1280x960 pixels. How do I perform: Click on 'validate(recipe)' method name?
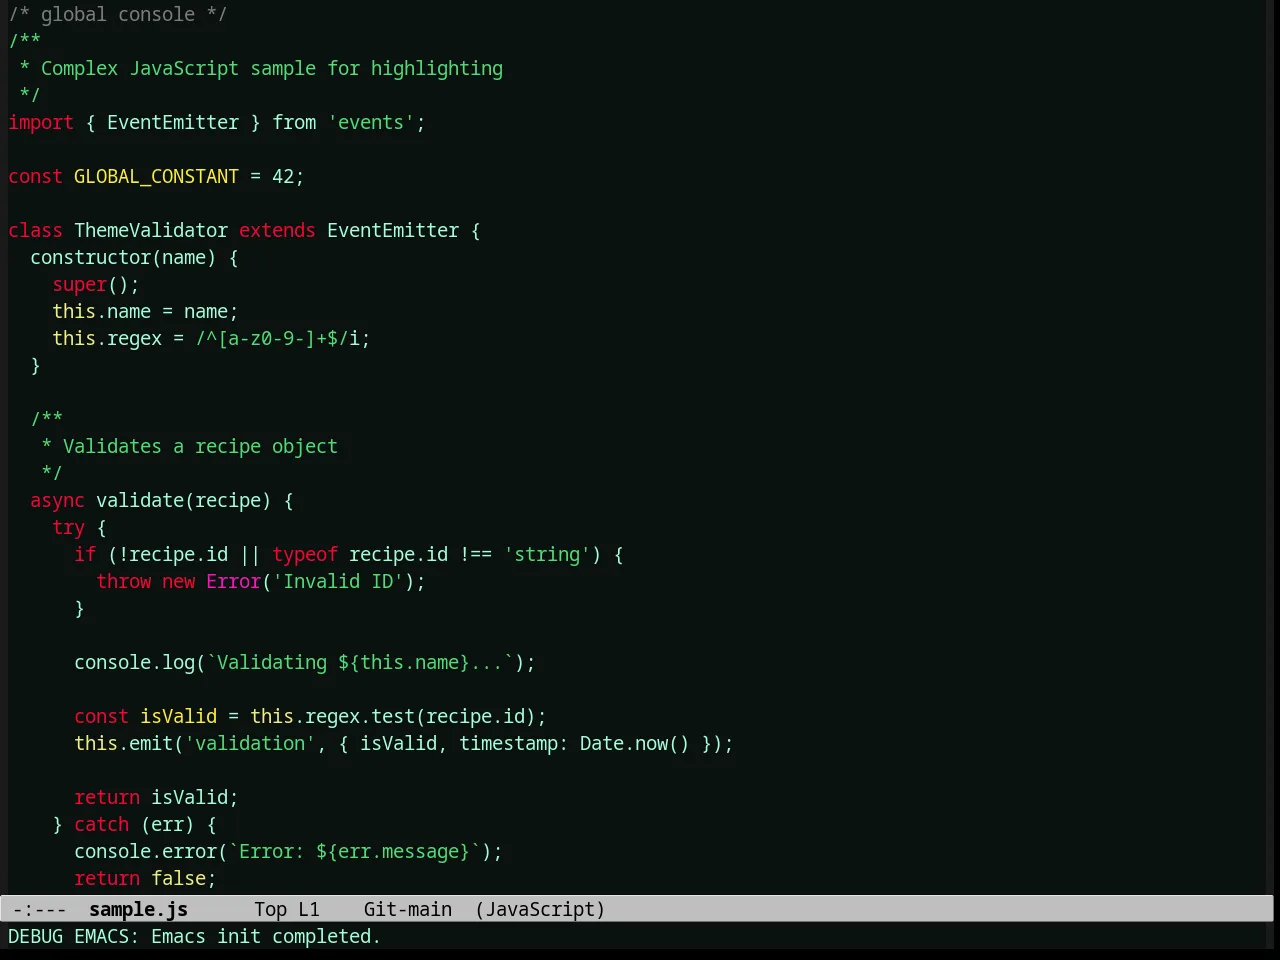[183, 500]
